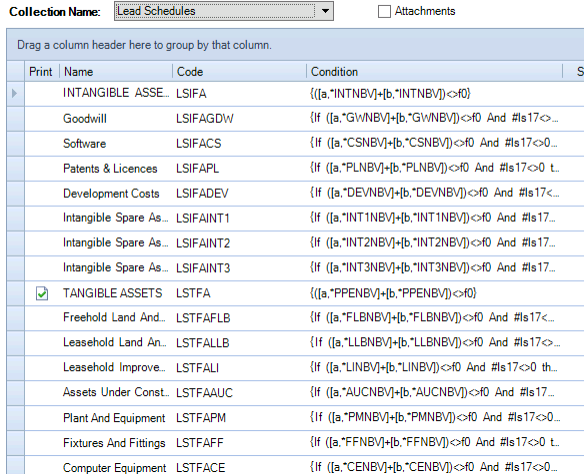Image resolution: width=584 pixels, height=474 pixels.
Task: Select TANGIBLE ASSETS name cell
Action: point(112,293)
